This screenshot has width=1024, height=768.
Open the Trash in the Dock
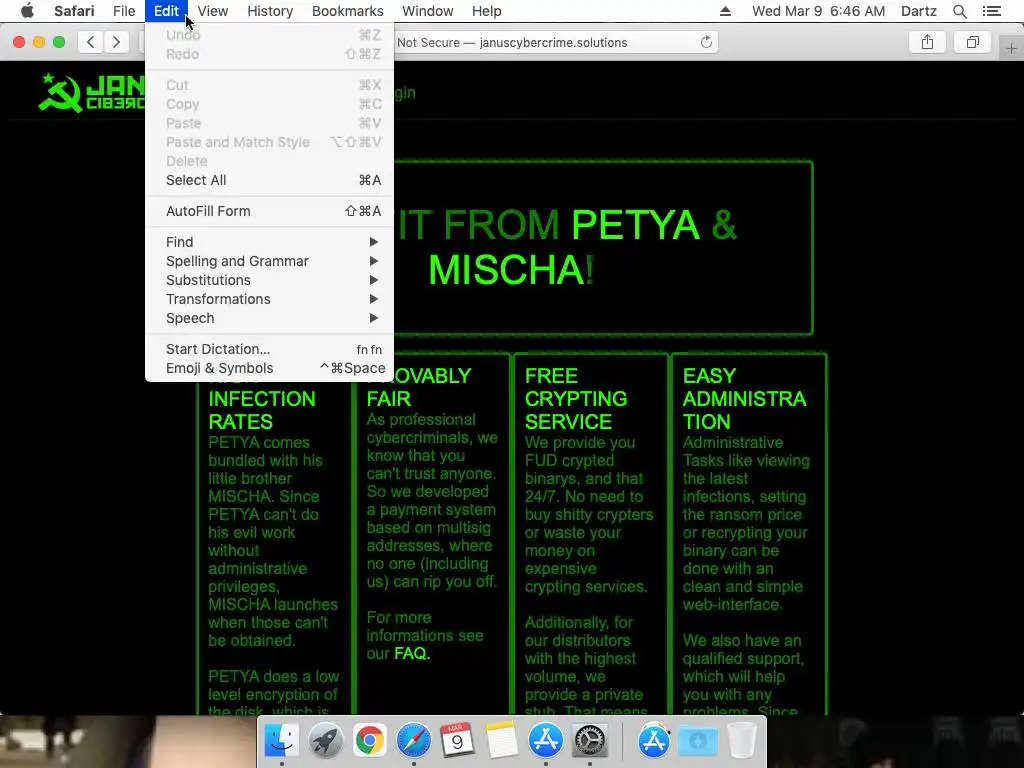pyautogui.click(x=742, y=740)
